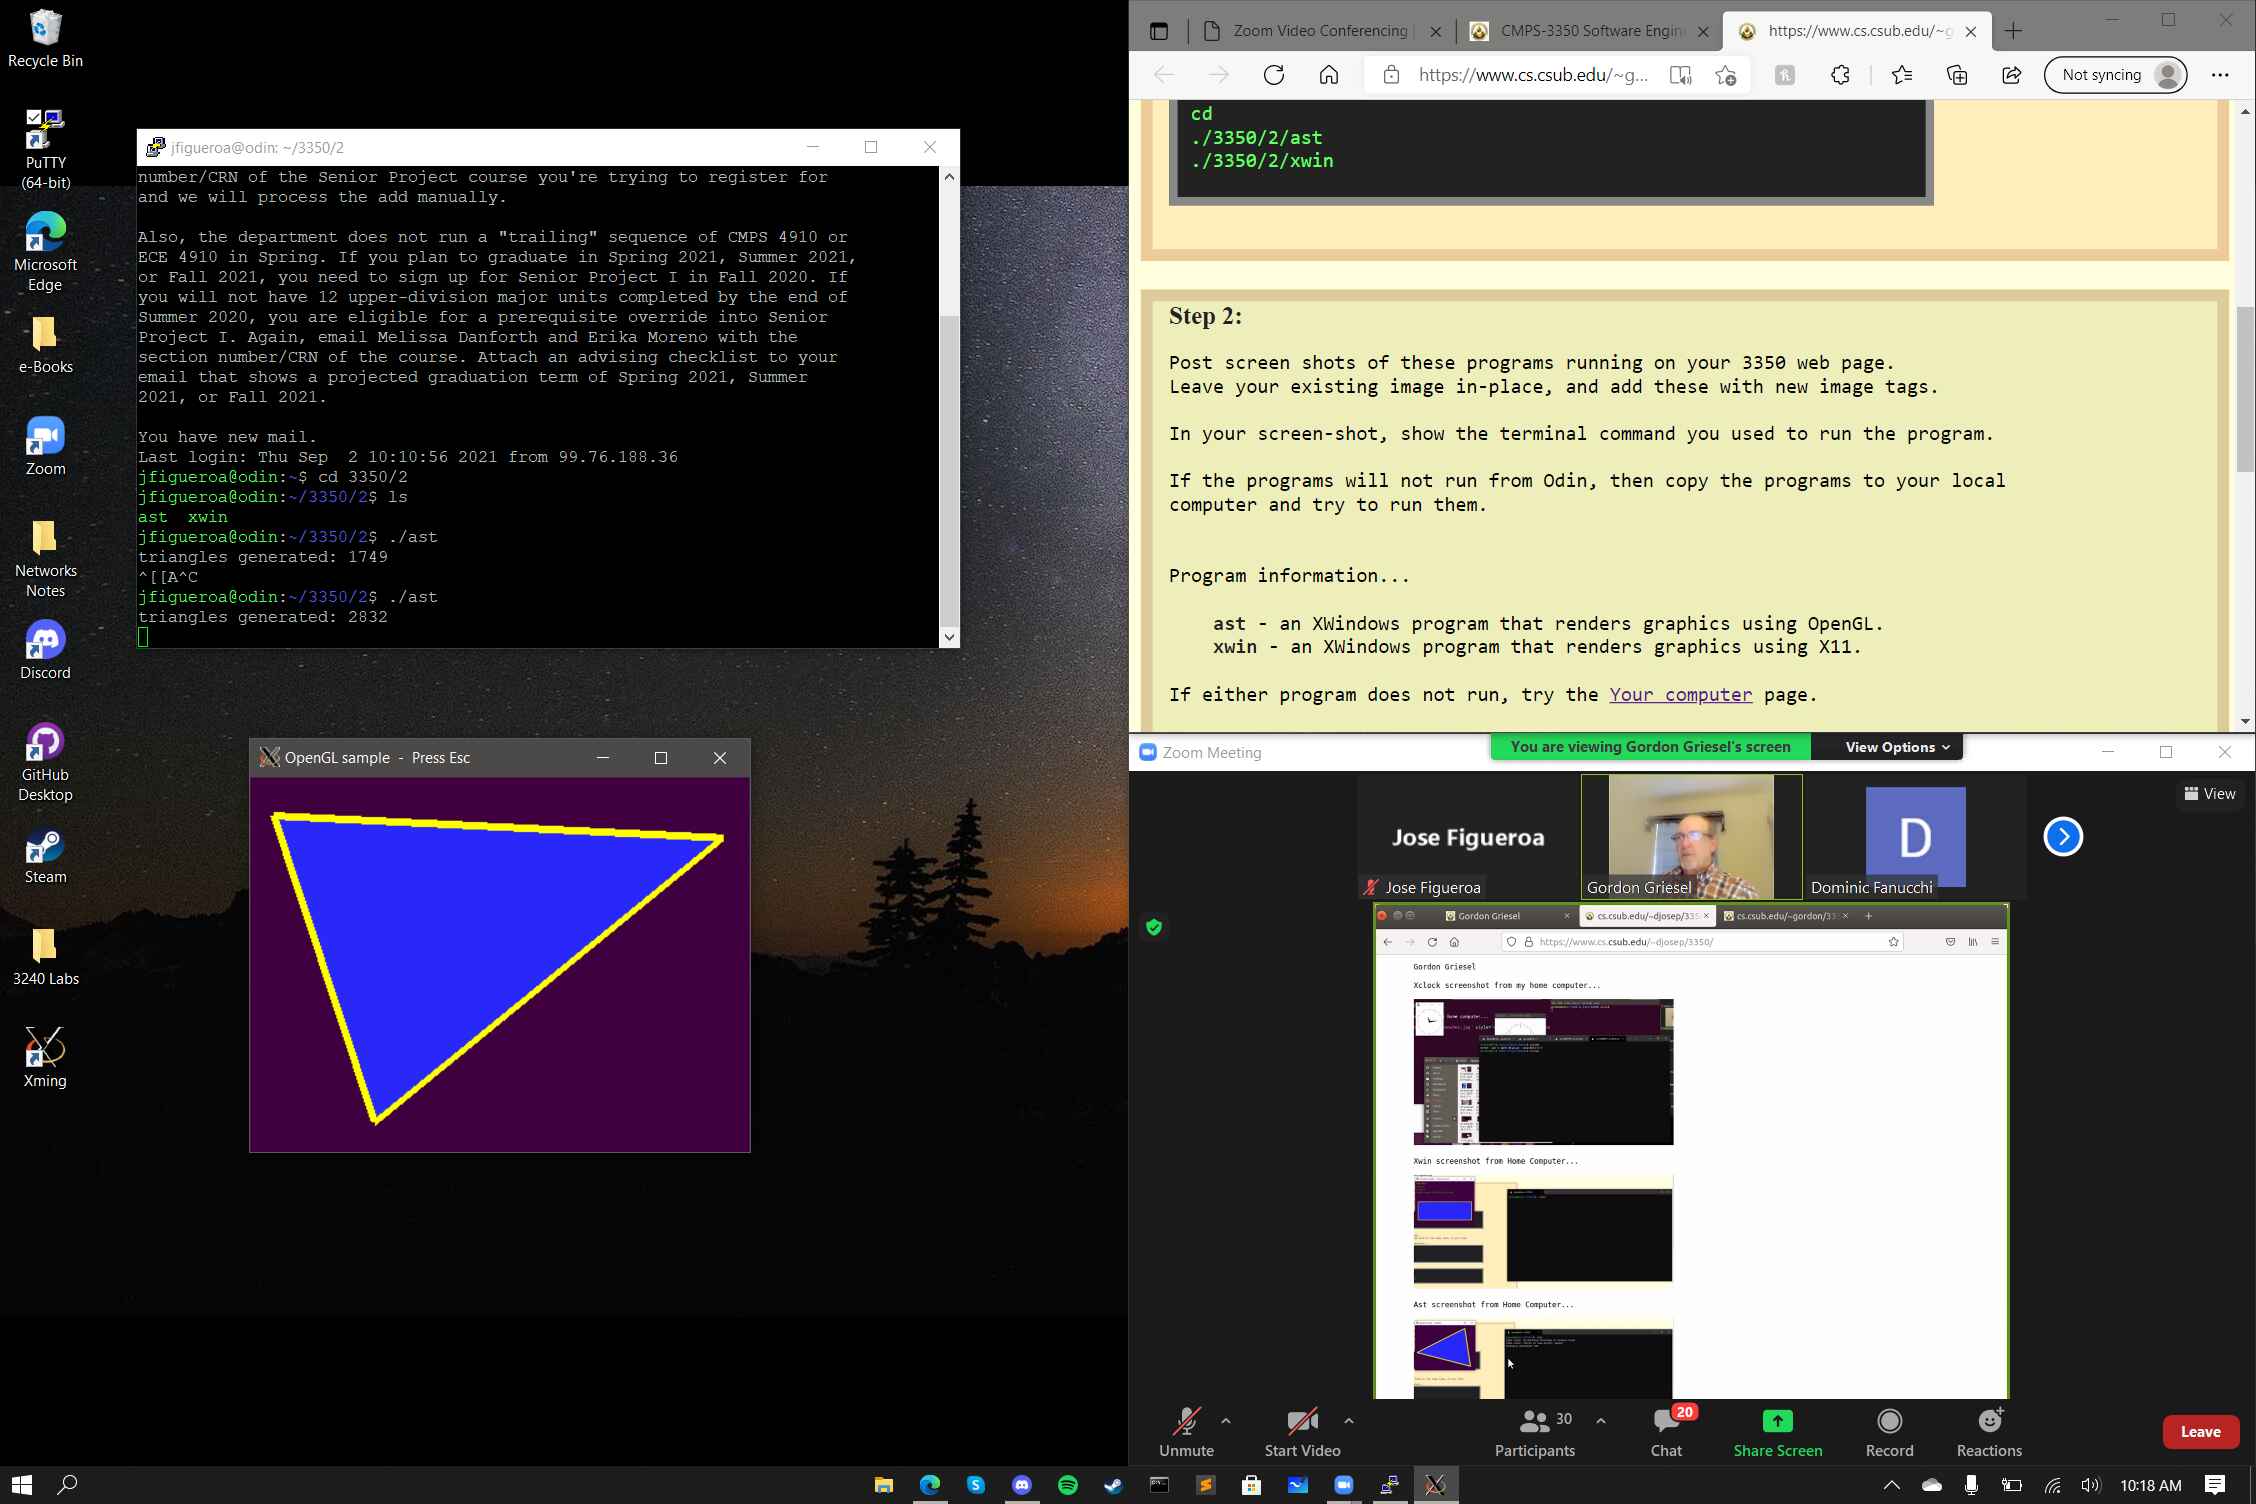Open GitHub Desktop shortcut
The image size is (2256, 1504).
[x=45, y=763]
